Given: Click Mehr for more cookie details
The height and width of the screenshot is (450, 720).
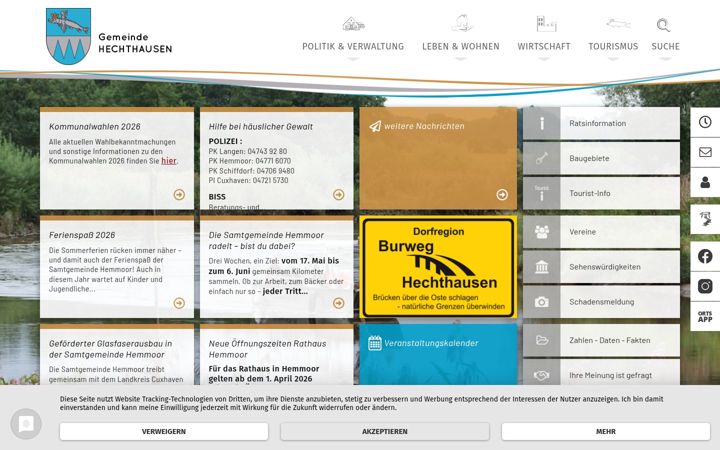Looking at the screenshot, I should [x=606, y=432].
